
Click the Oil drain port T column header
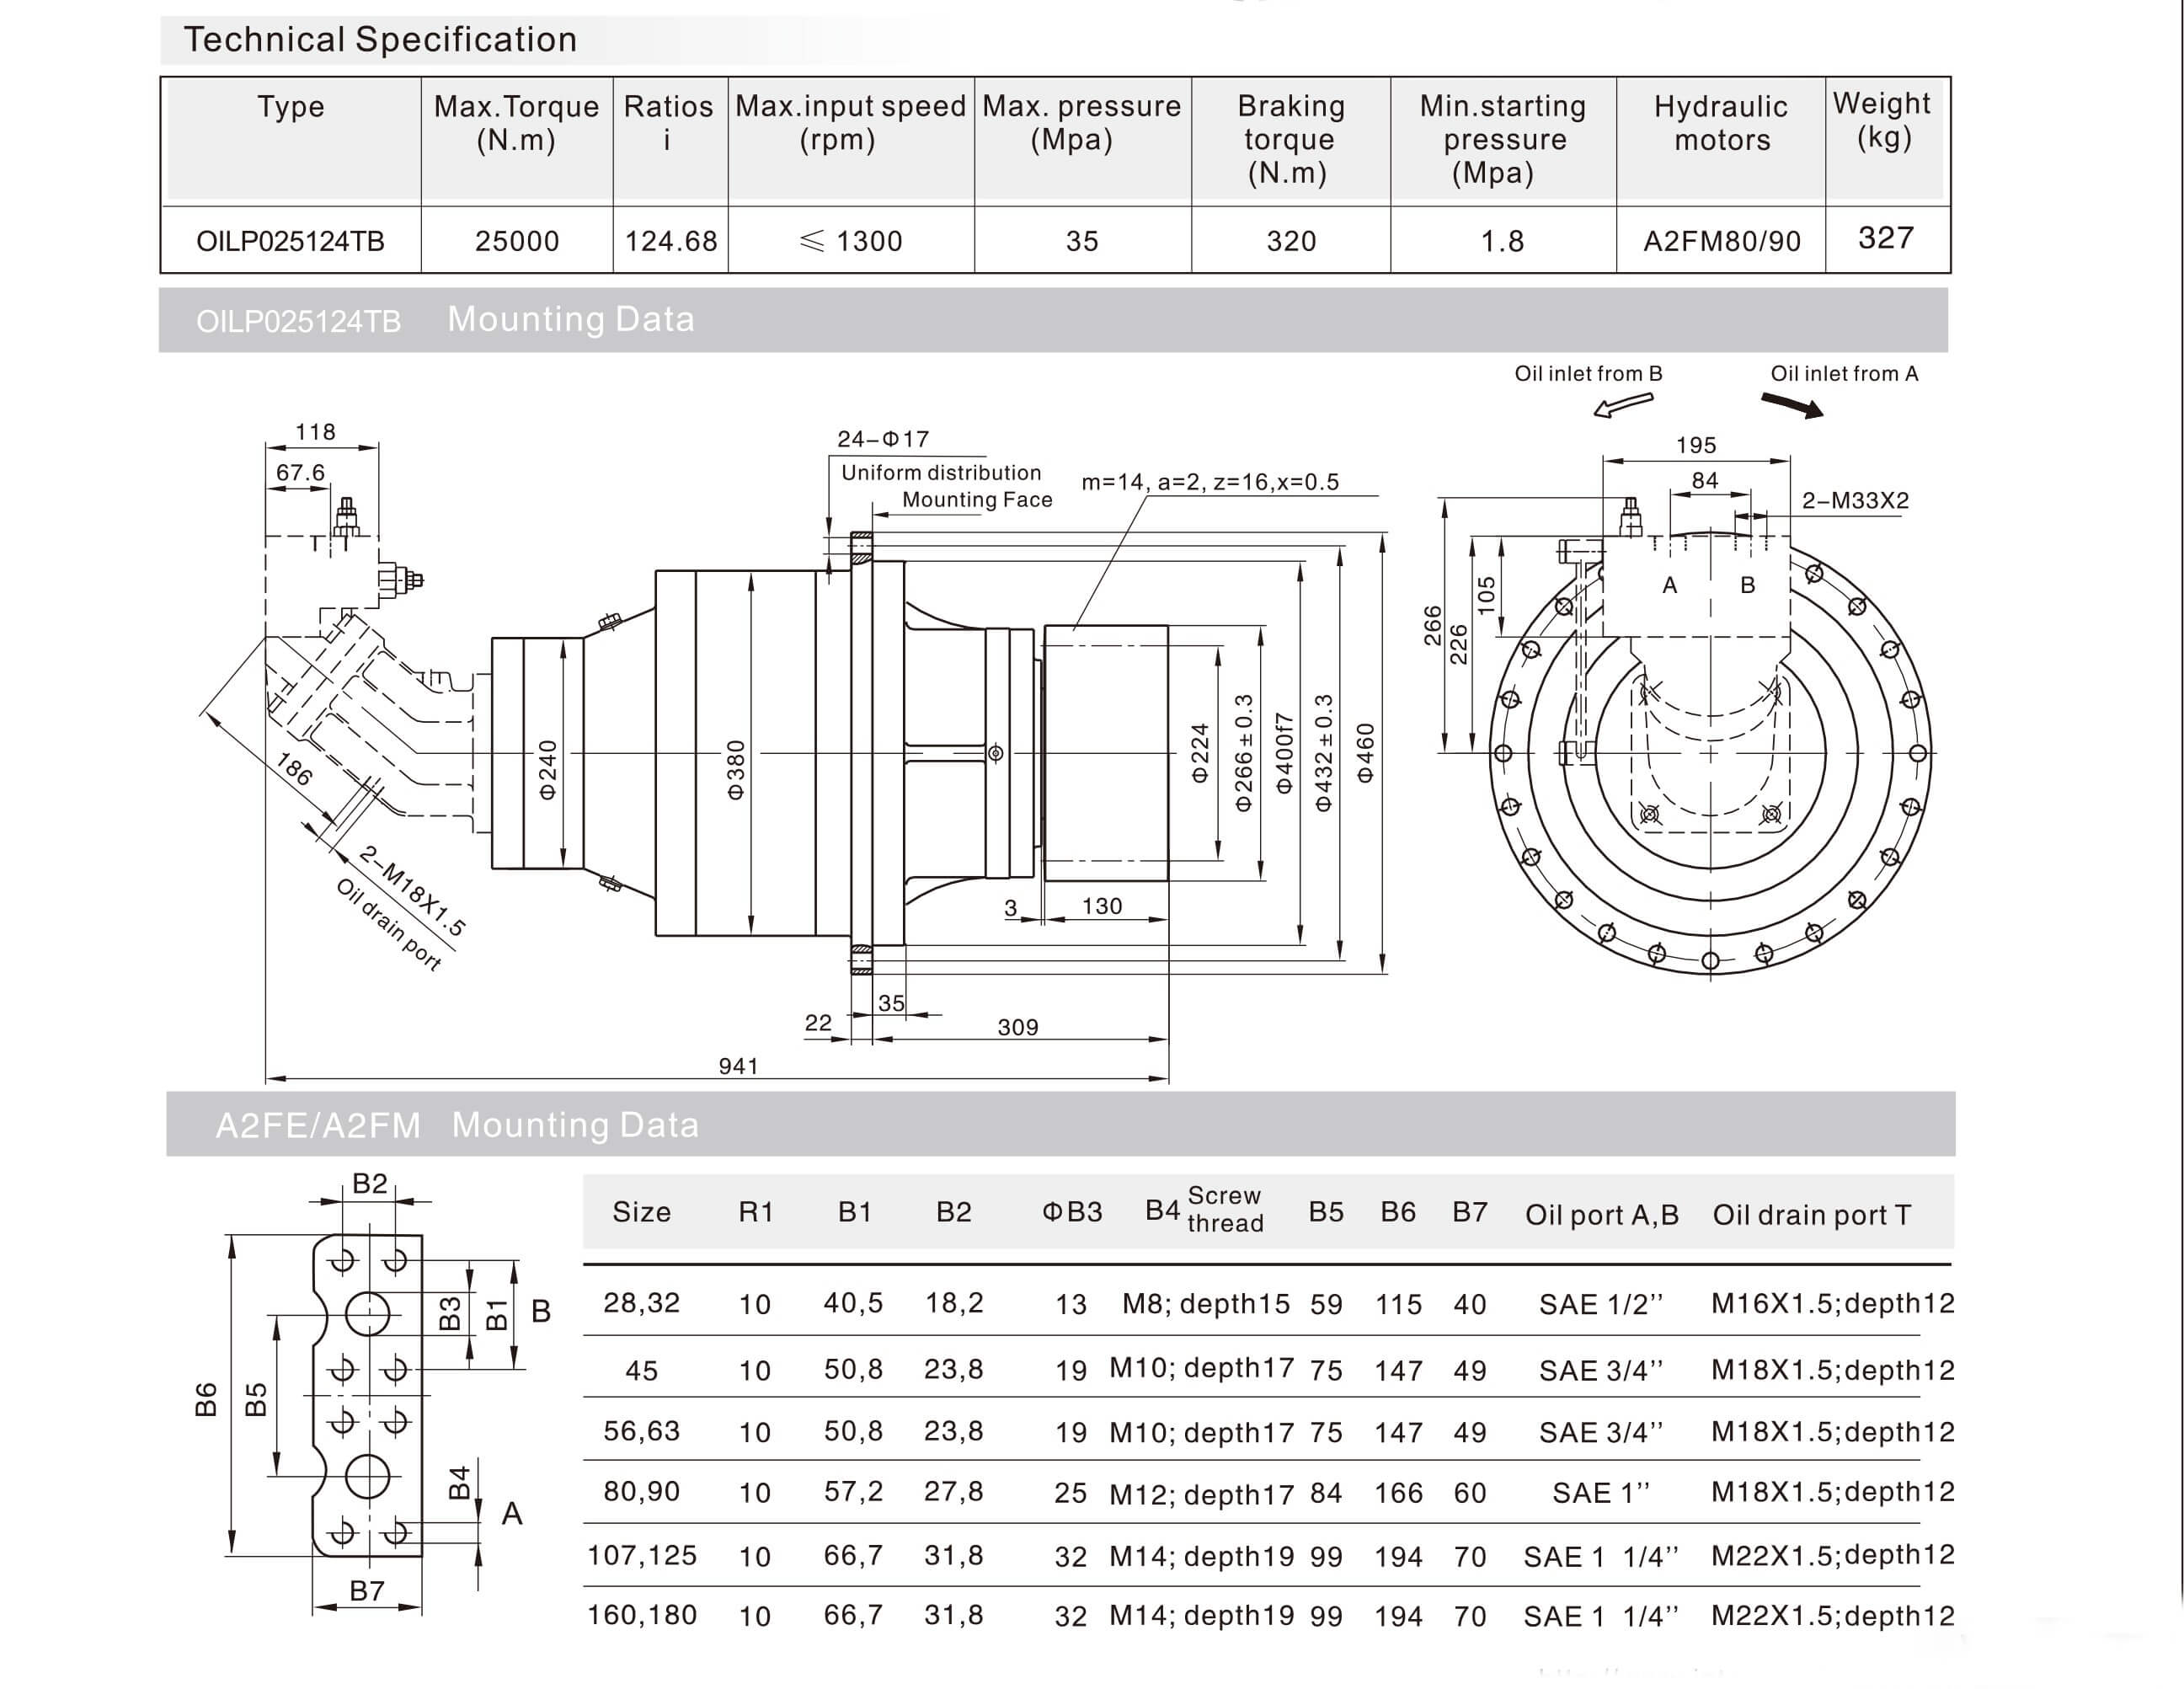(x=1811, y=1214)
